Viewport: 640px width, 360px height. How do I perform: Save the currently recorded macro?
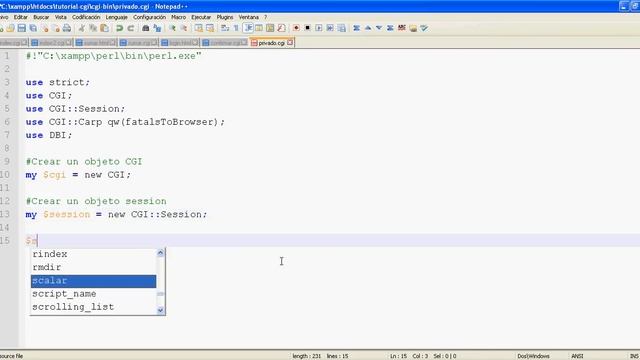pos(342,28)
